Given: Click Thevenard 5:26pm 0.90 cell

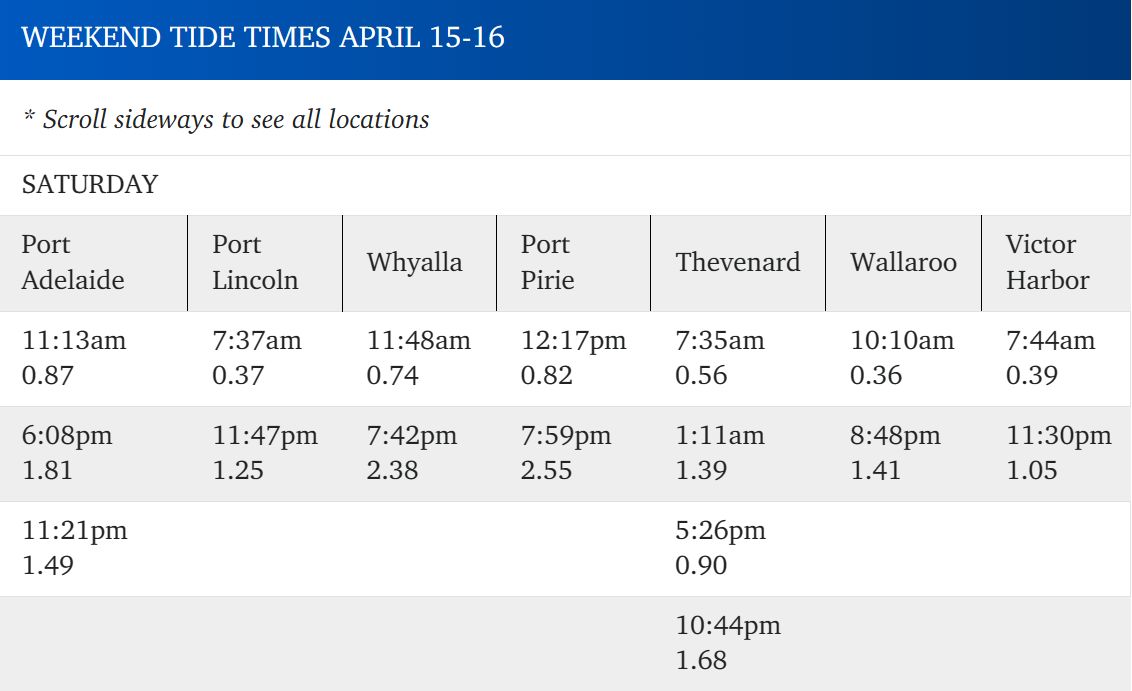Looking at the screenshot, I should click(x=720, y=548).
